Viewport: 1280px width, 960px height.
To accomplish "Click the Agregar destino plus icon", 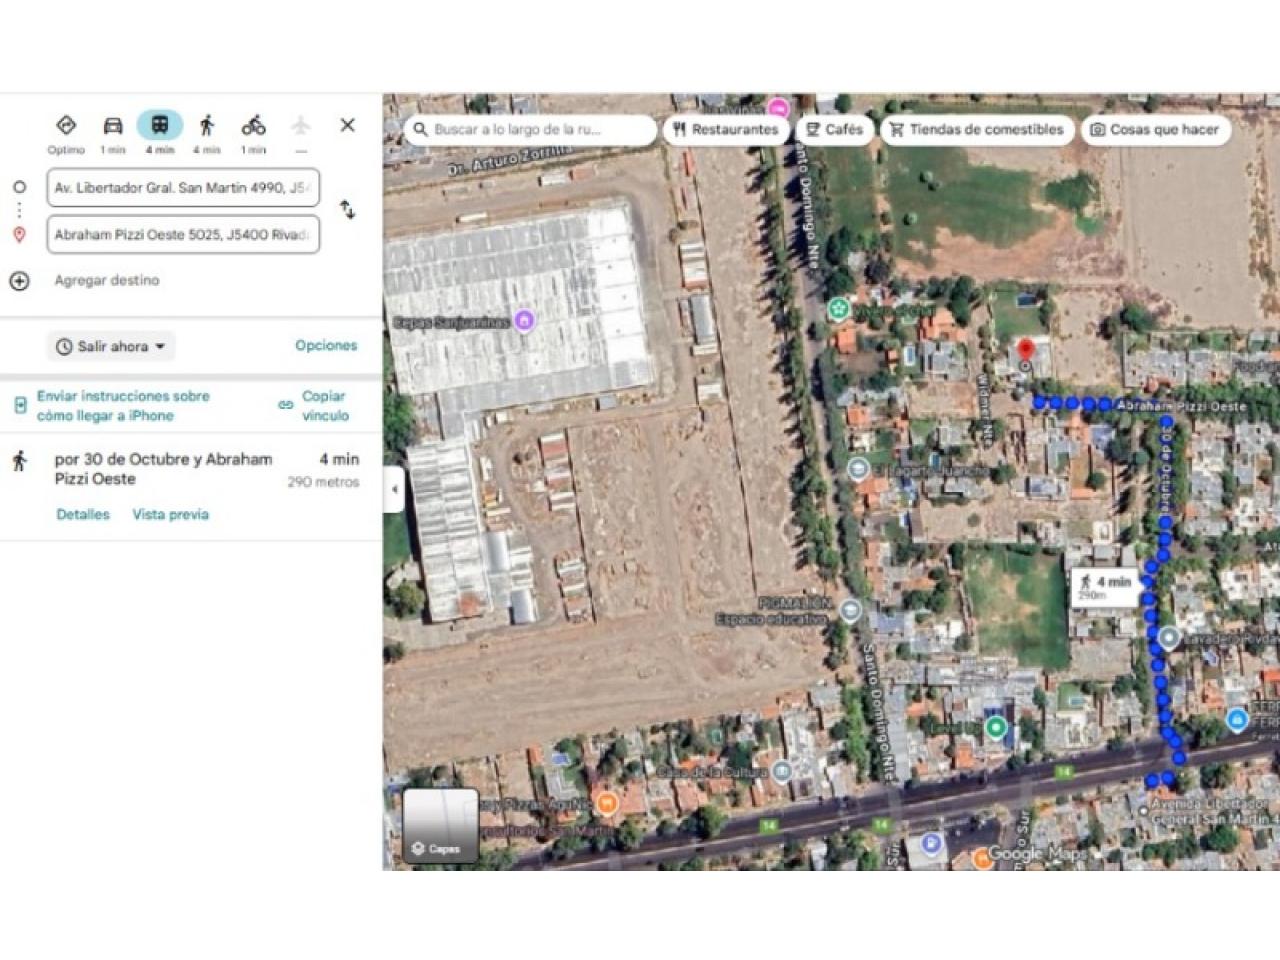I will click(19, 281).
